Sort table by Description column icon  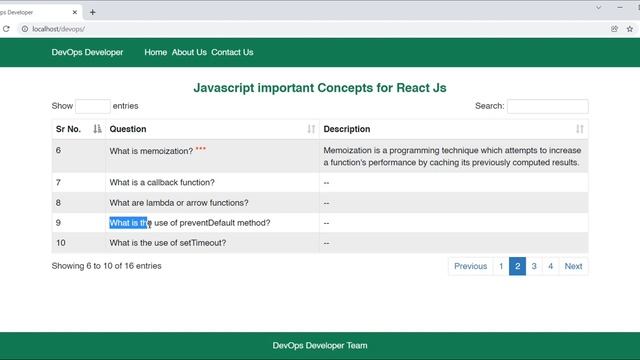(580, 129)
